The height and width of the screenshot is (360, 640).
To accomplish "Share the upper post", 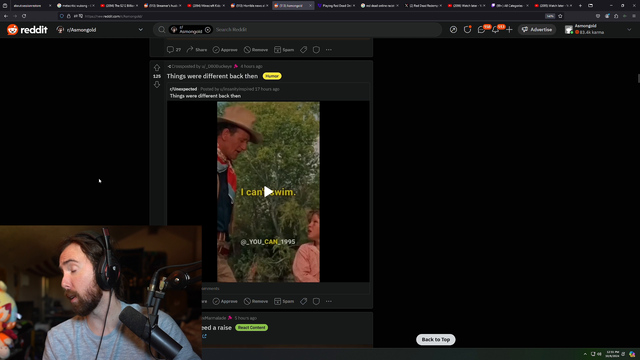I will (x=197, y=50).
